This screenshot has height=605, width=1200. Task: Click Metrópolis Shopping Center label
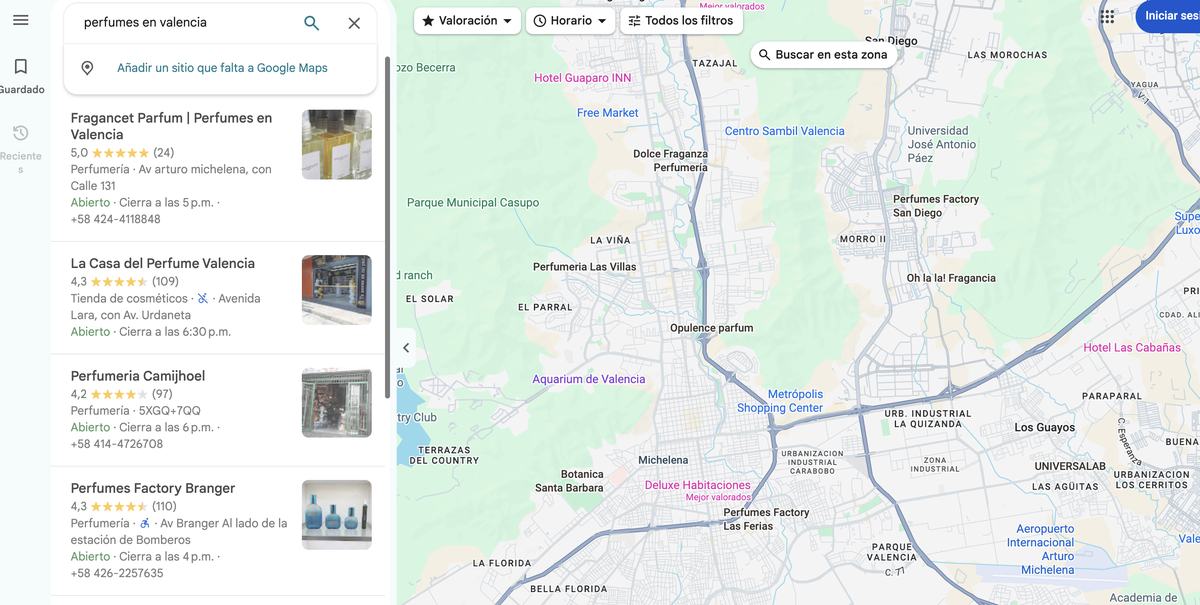(x=780, y=401)
